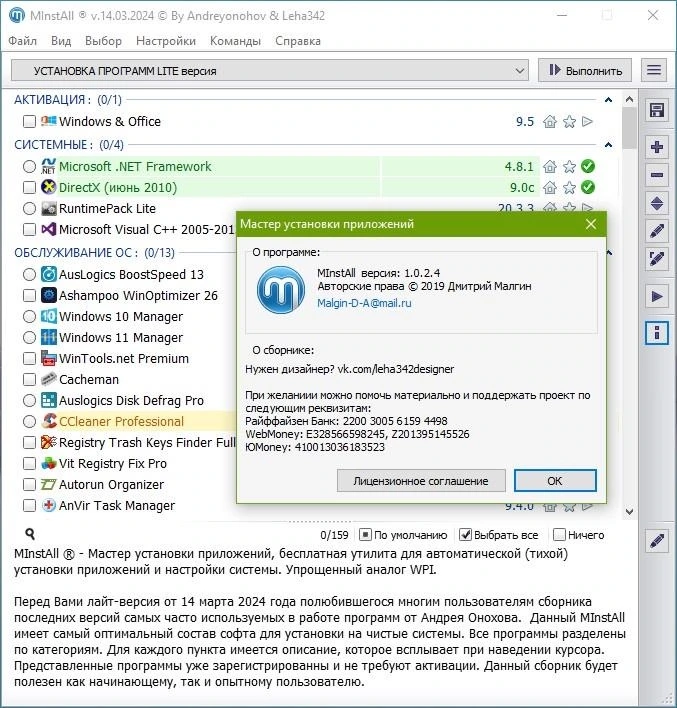This screenshot has width=677, height=708.
Task: Click star icon in Microsoft .NET Framework row
Action: [569, 167]
